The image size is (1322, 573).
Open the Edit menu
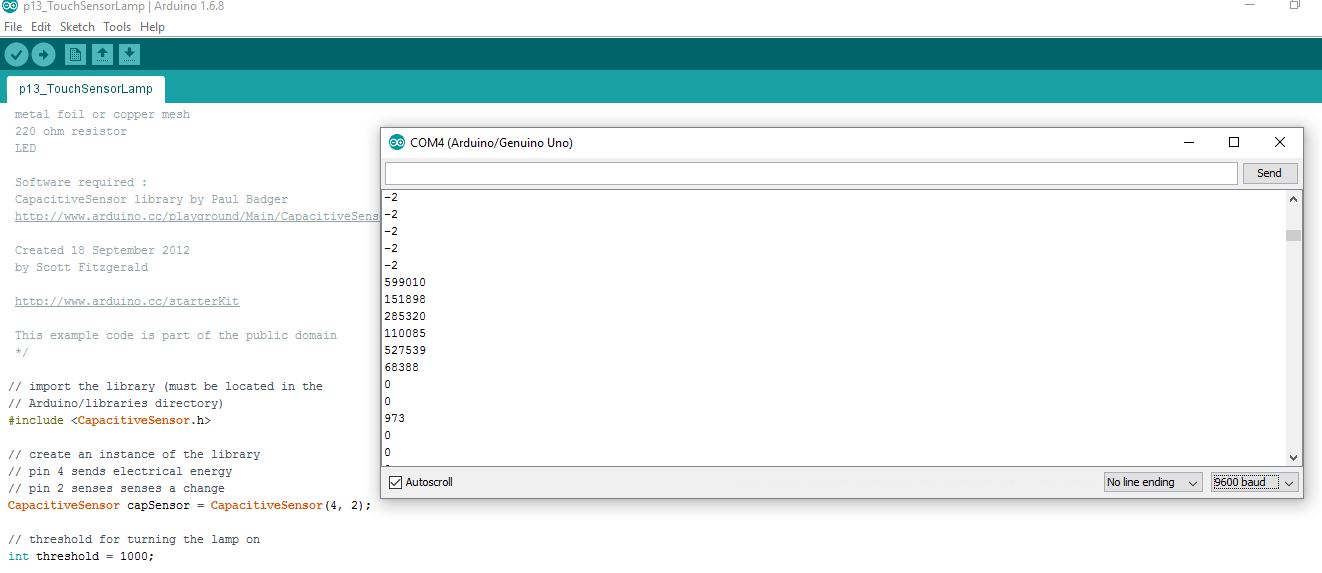coord(41,27)
